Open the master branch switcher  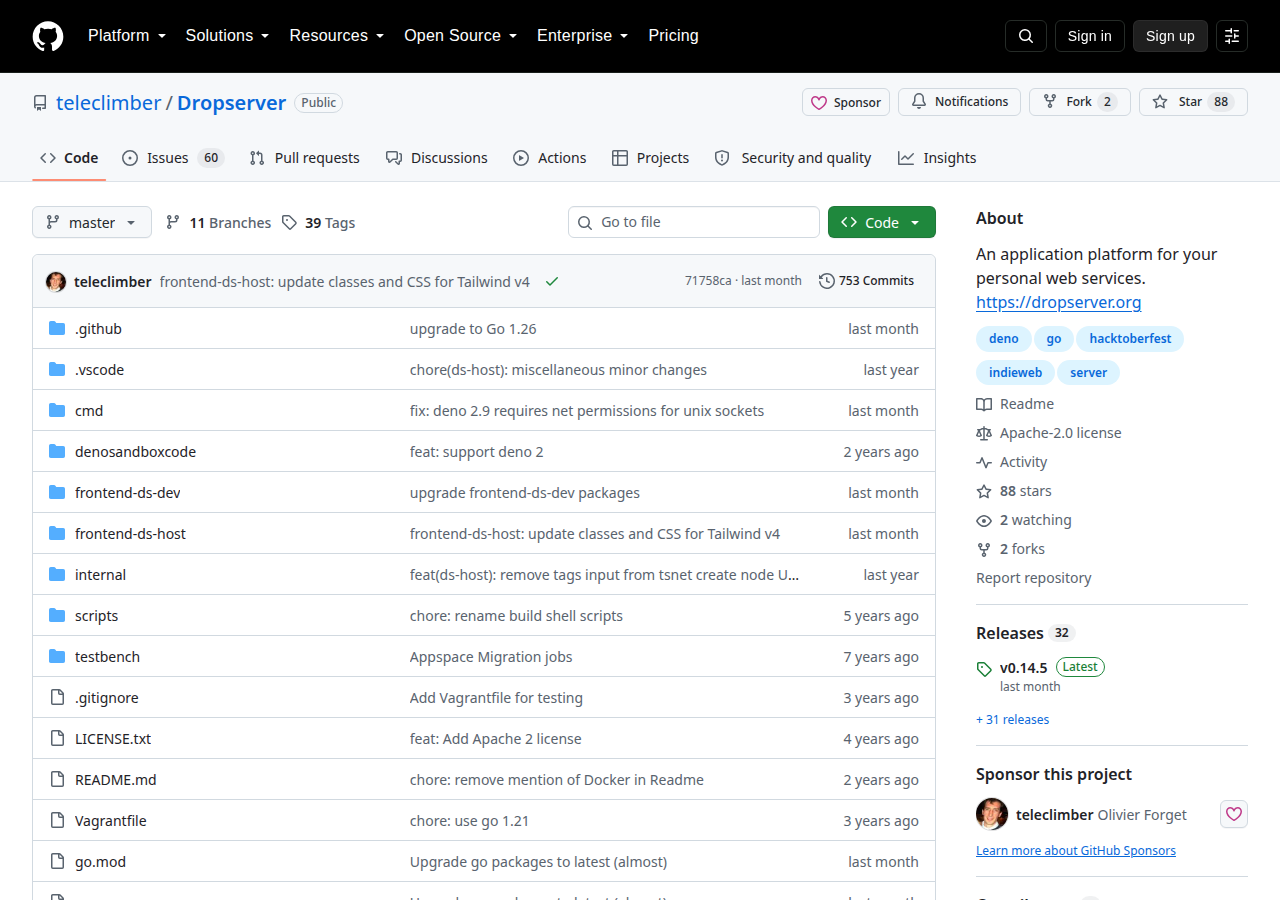(x=92, y=222)
